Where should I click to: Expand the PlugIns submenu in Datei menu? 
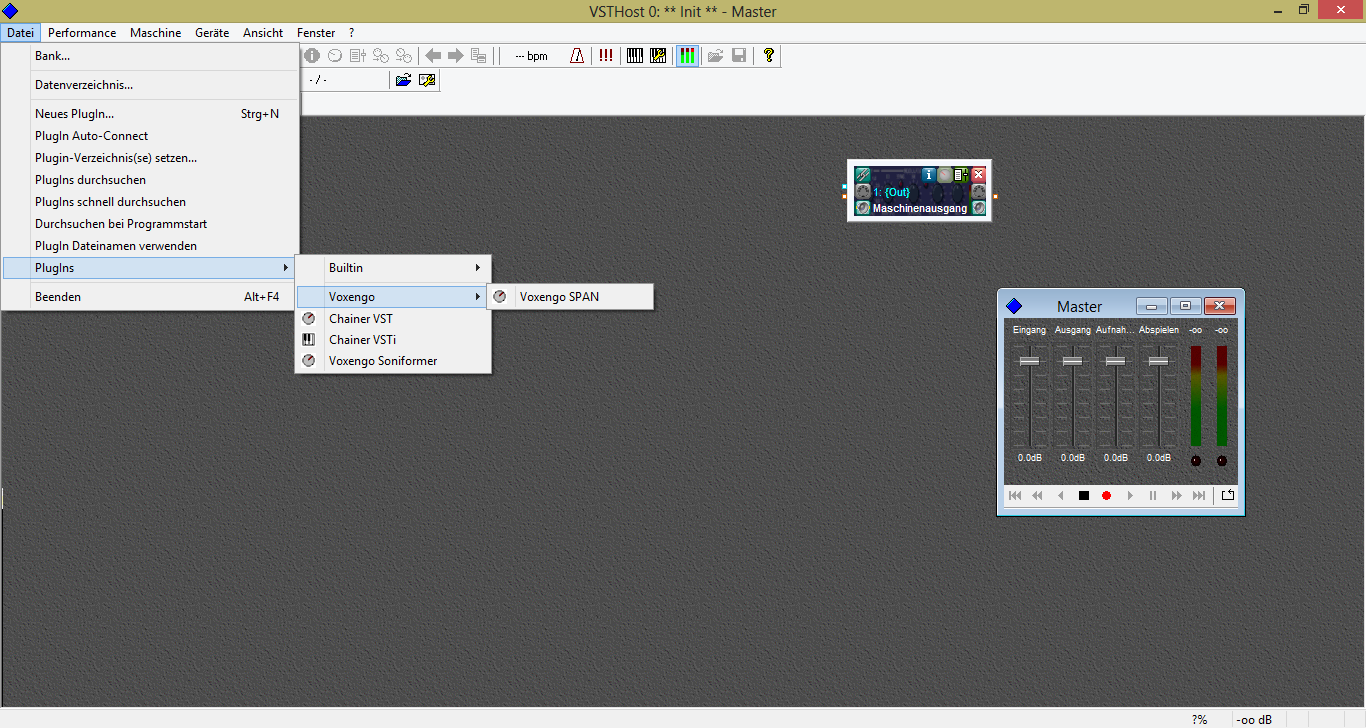click(150, 268)
